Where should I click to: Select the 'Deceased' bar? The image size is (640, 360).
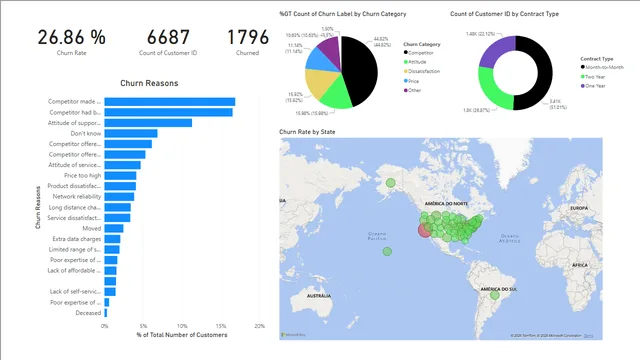tap(106, 313)
